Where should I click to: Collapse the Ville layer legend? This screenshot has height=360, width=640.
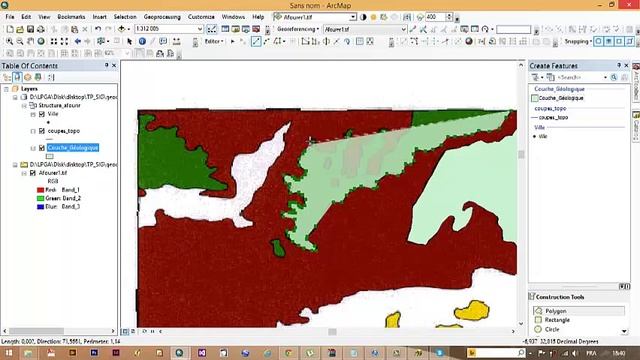coord(33,114)
